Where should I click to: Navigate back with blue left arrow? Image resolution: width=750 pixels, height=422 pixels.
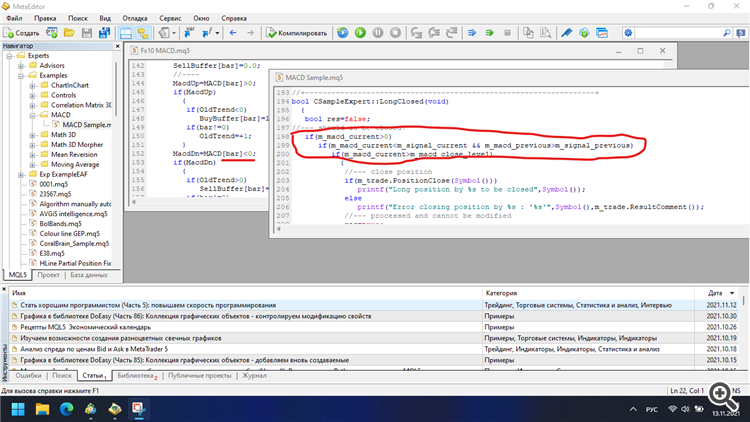click(233, 33)
